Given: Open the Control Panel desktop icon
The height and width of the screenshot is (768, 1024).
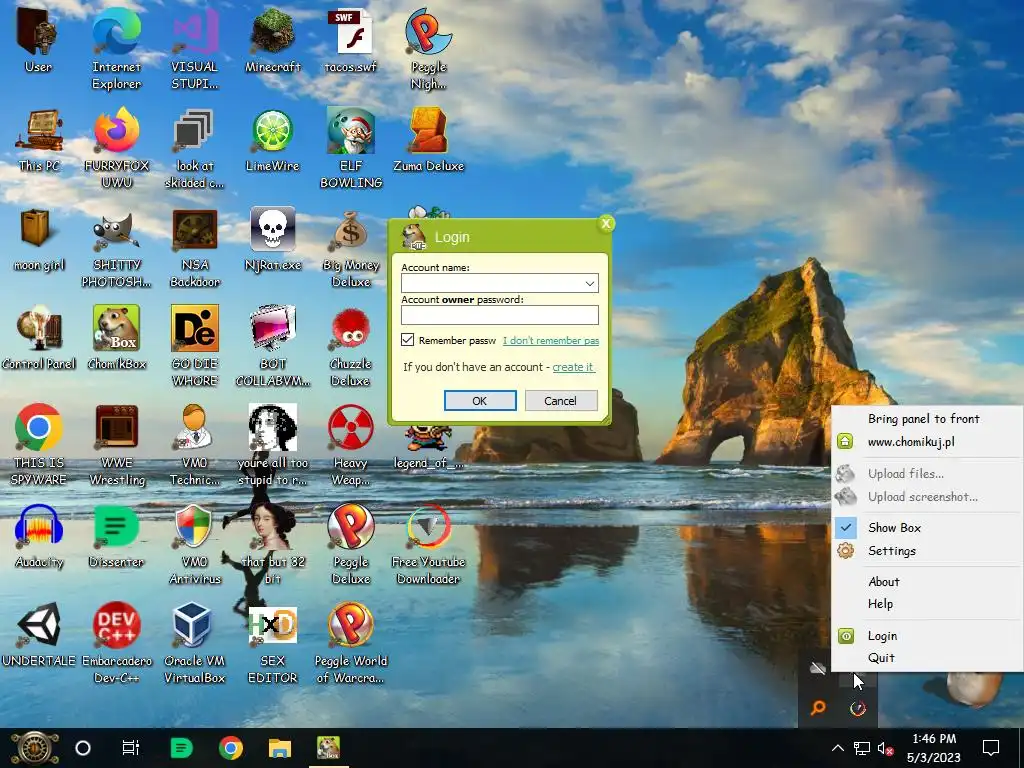Looking at the screenshot, I should click(x=39, y=328).
